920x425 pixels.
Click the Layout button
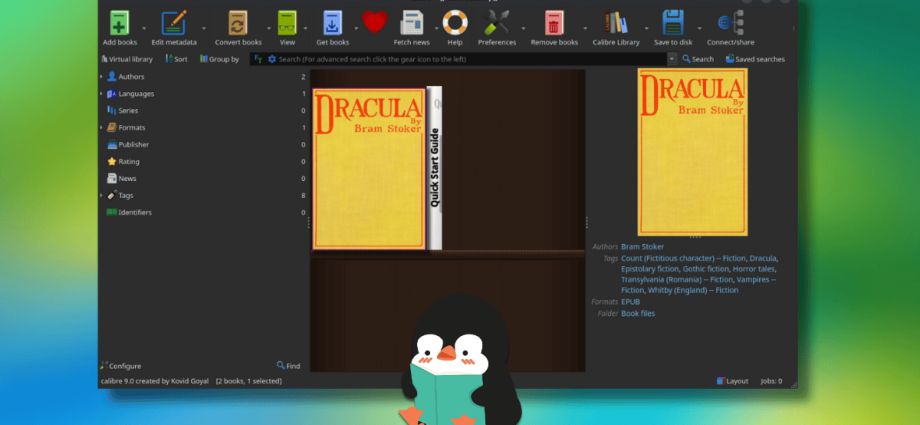733,381
